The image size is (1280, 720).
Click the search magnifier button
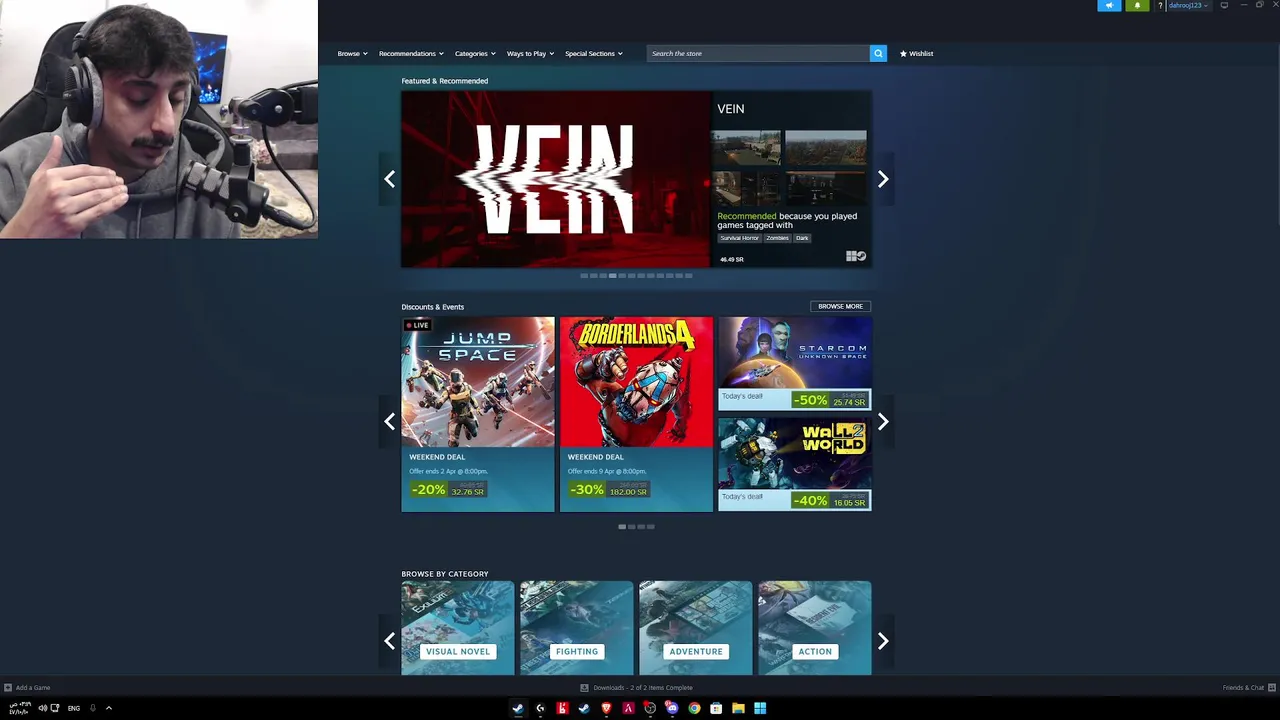[878, 53]
